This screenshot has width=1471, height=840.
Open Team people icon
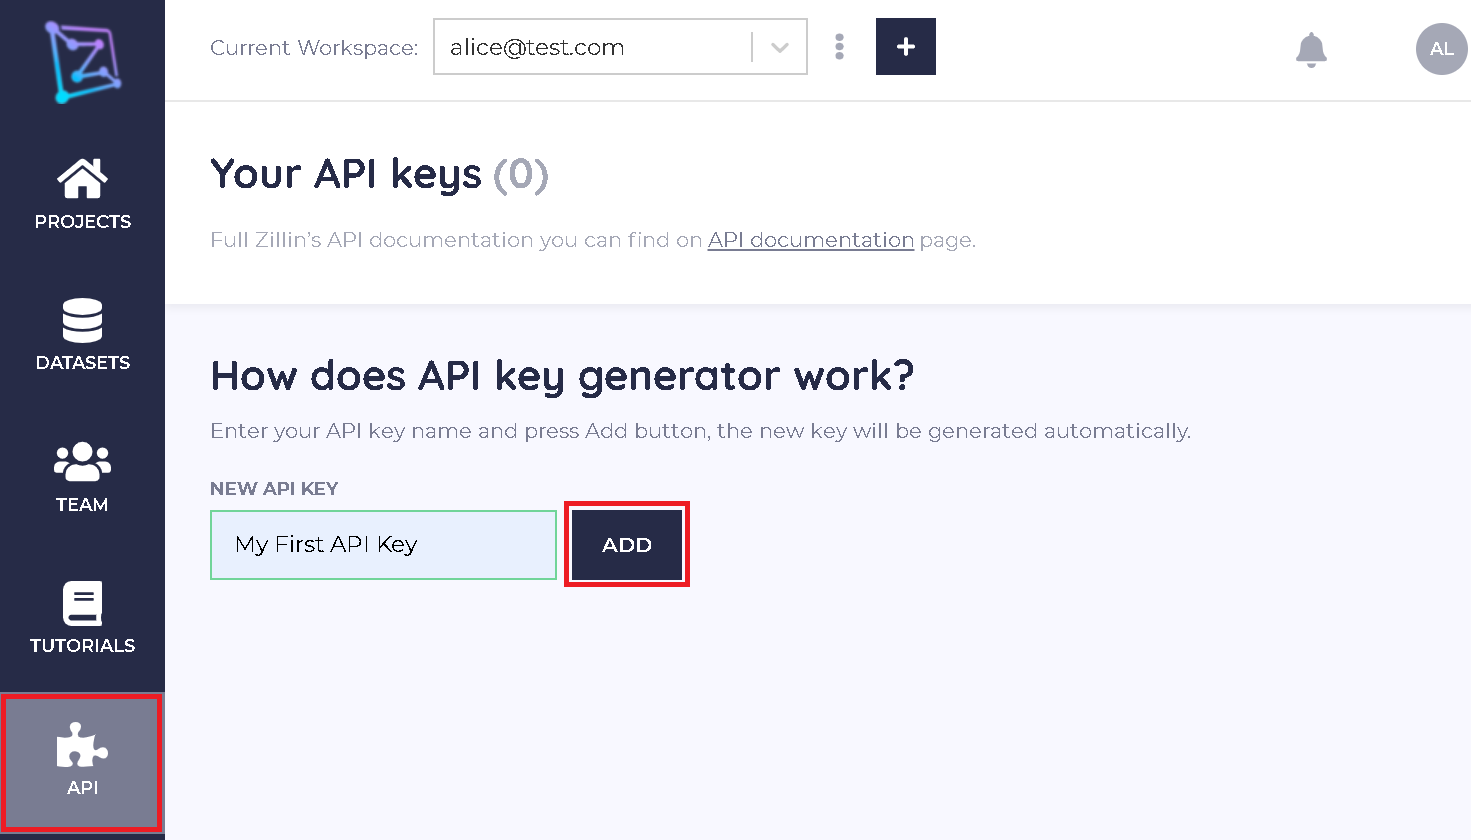click(x=82, y=462)
